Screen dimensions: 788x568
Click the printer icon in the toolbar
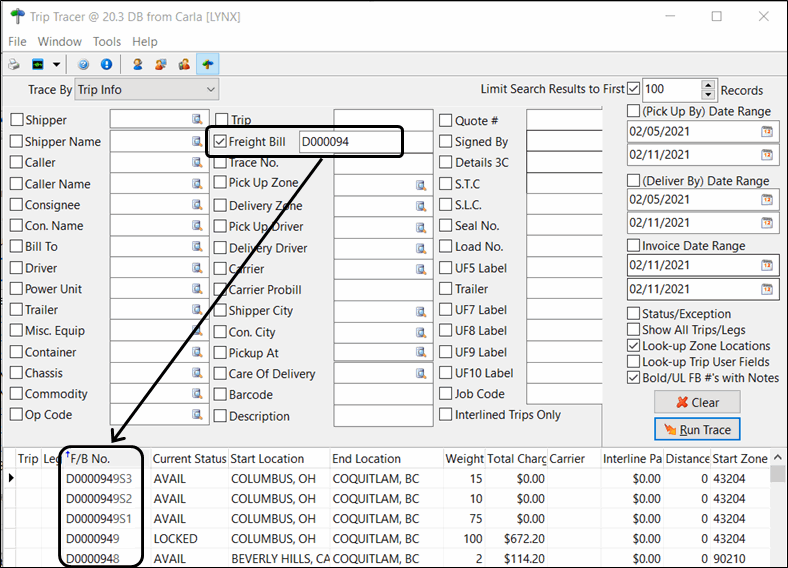pos(14,65)
